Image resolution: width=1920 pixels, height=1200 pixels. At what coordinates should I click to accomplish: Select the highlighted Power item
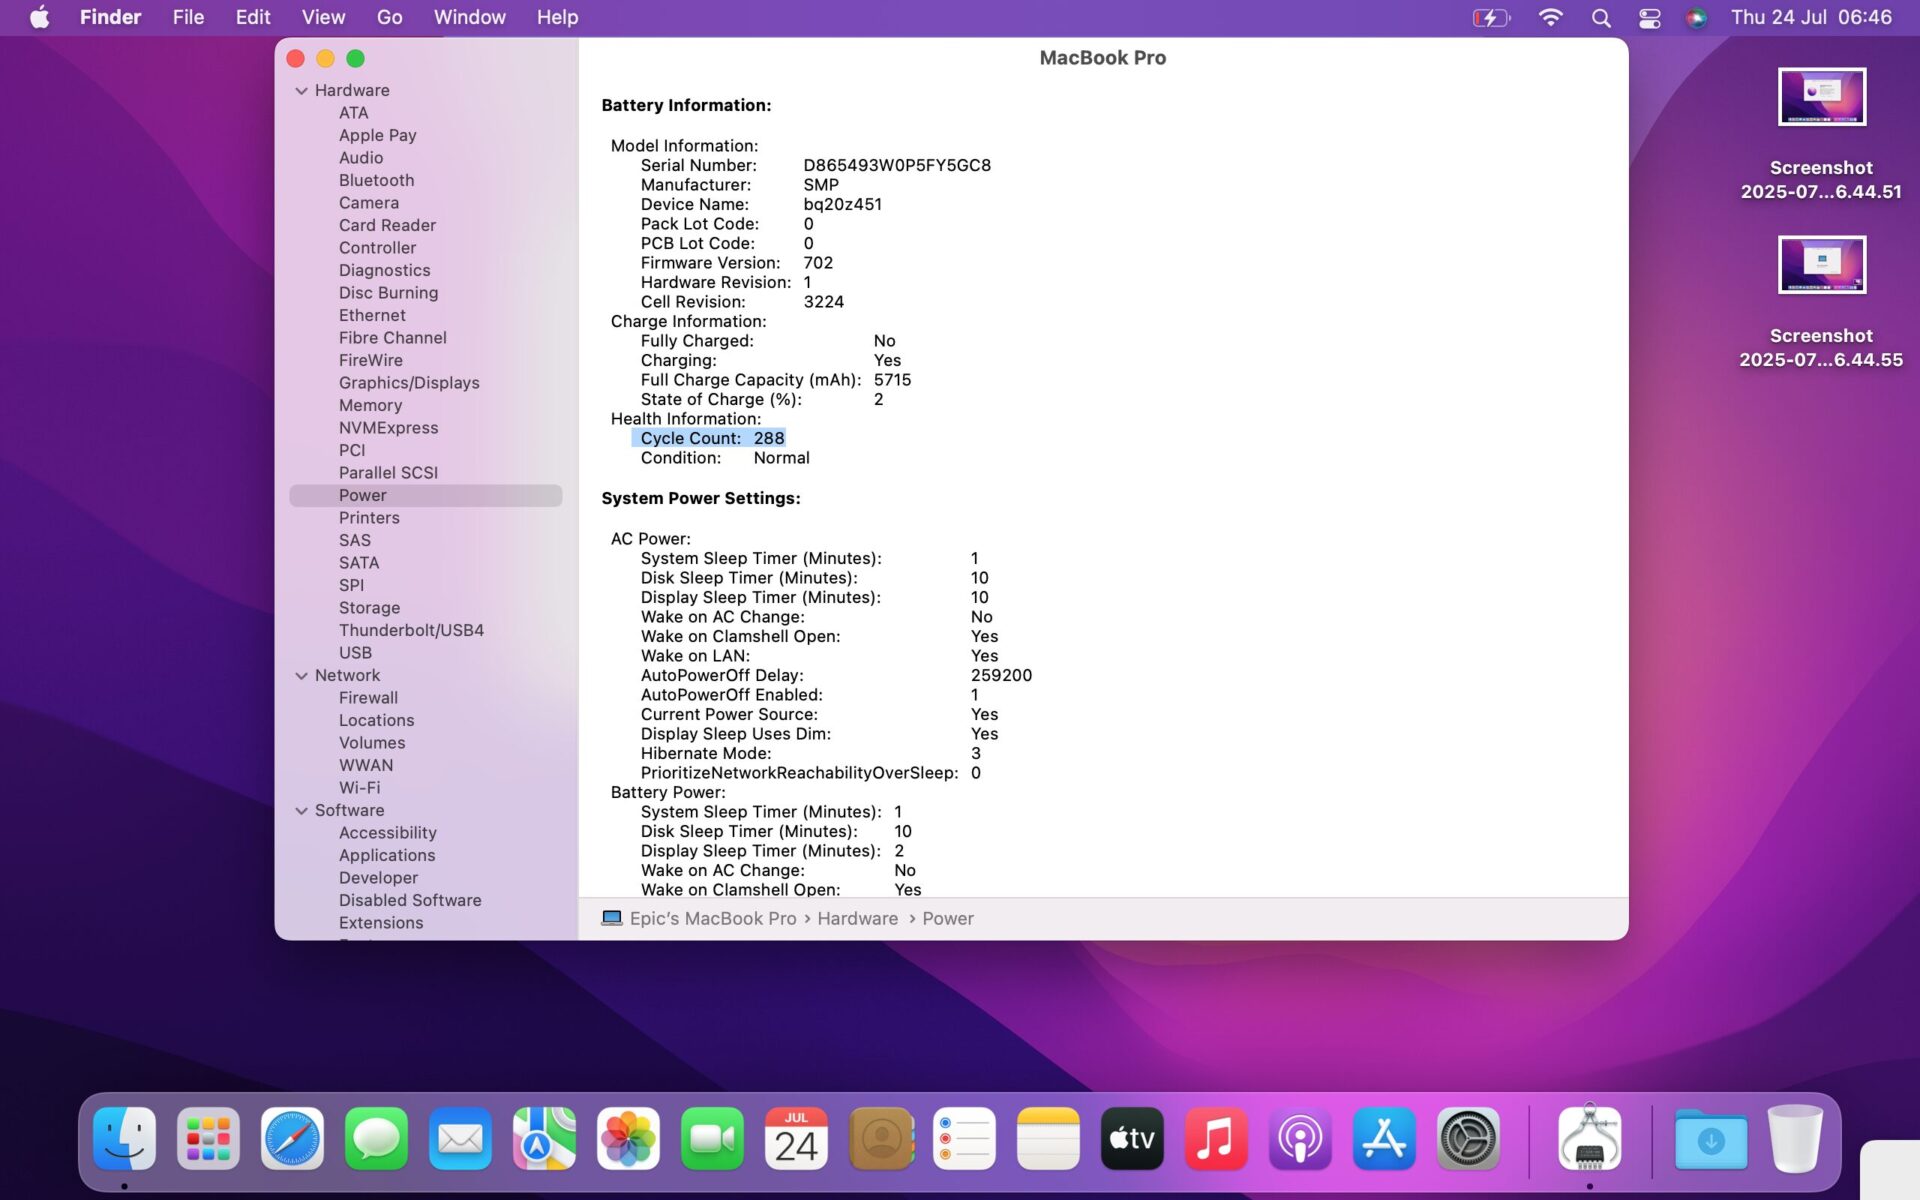click(x=426, y=495)
